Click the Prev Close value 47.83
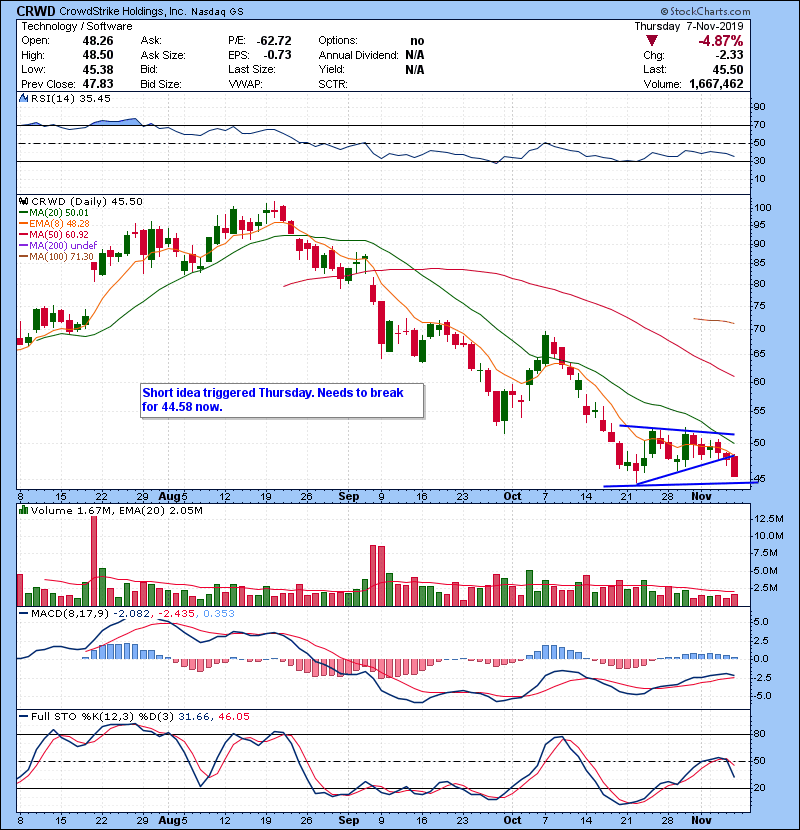This screenshot has height=830, width=800. coord(98,84)
